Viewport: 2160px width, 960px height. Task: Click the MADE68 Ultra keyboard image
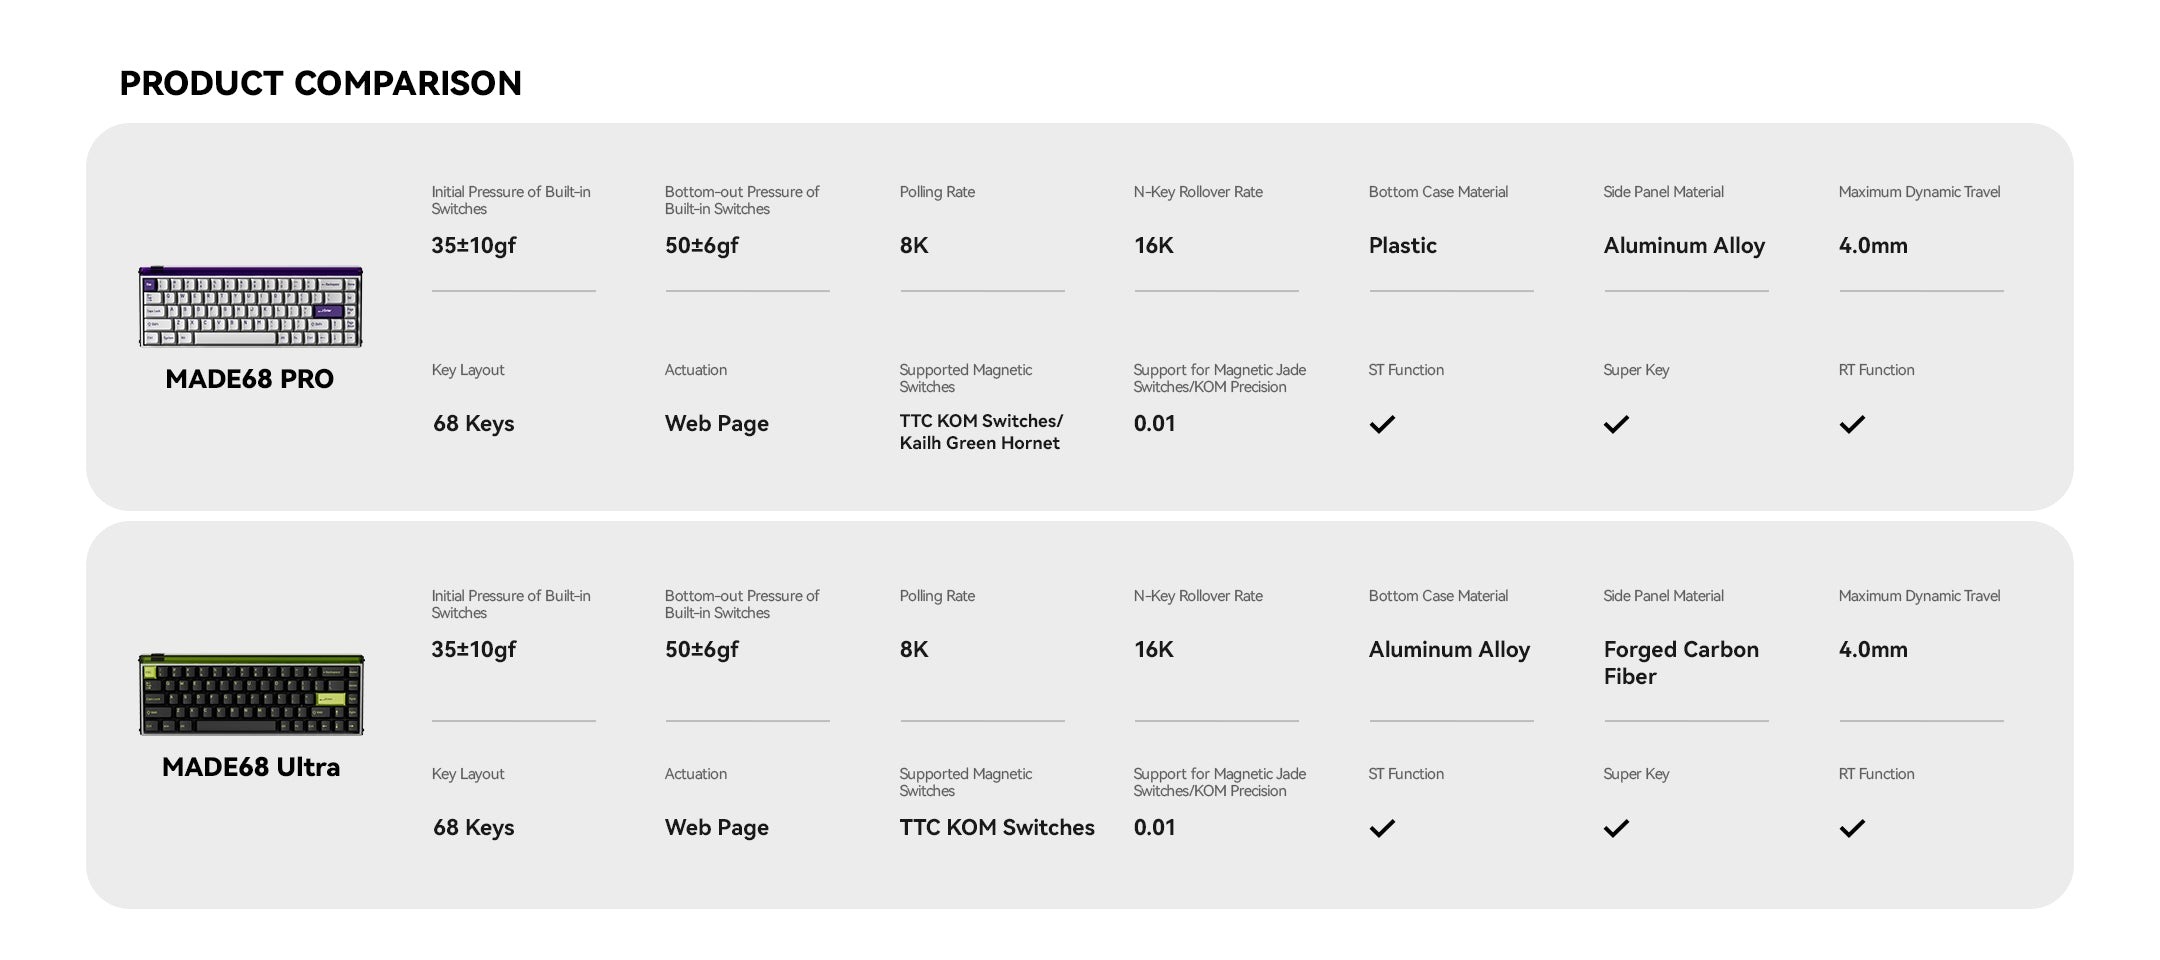tap(251, 695)
